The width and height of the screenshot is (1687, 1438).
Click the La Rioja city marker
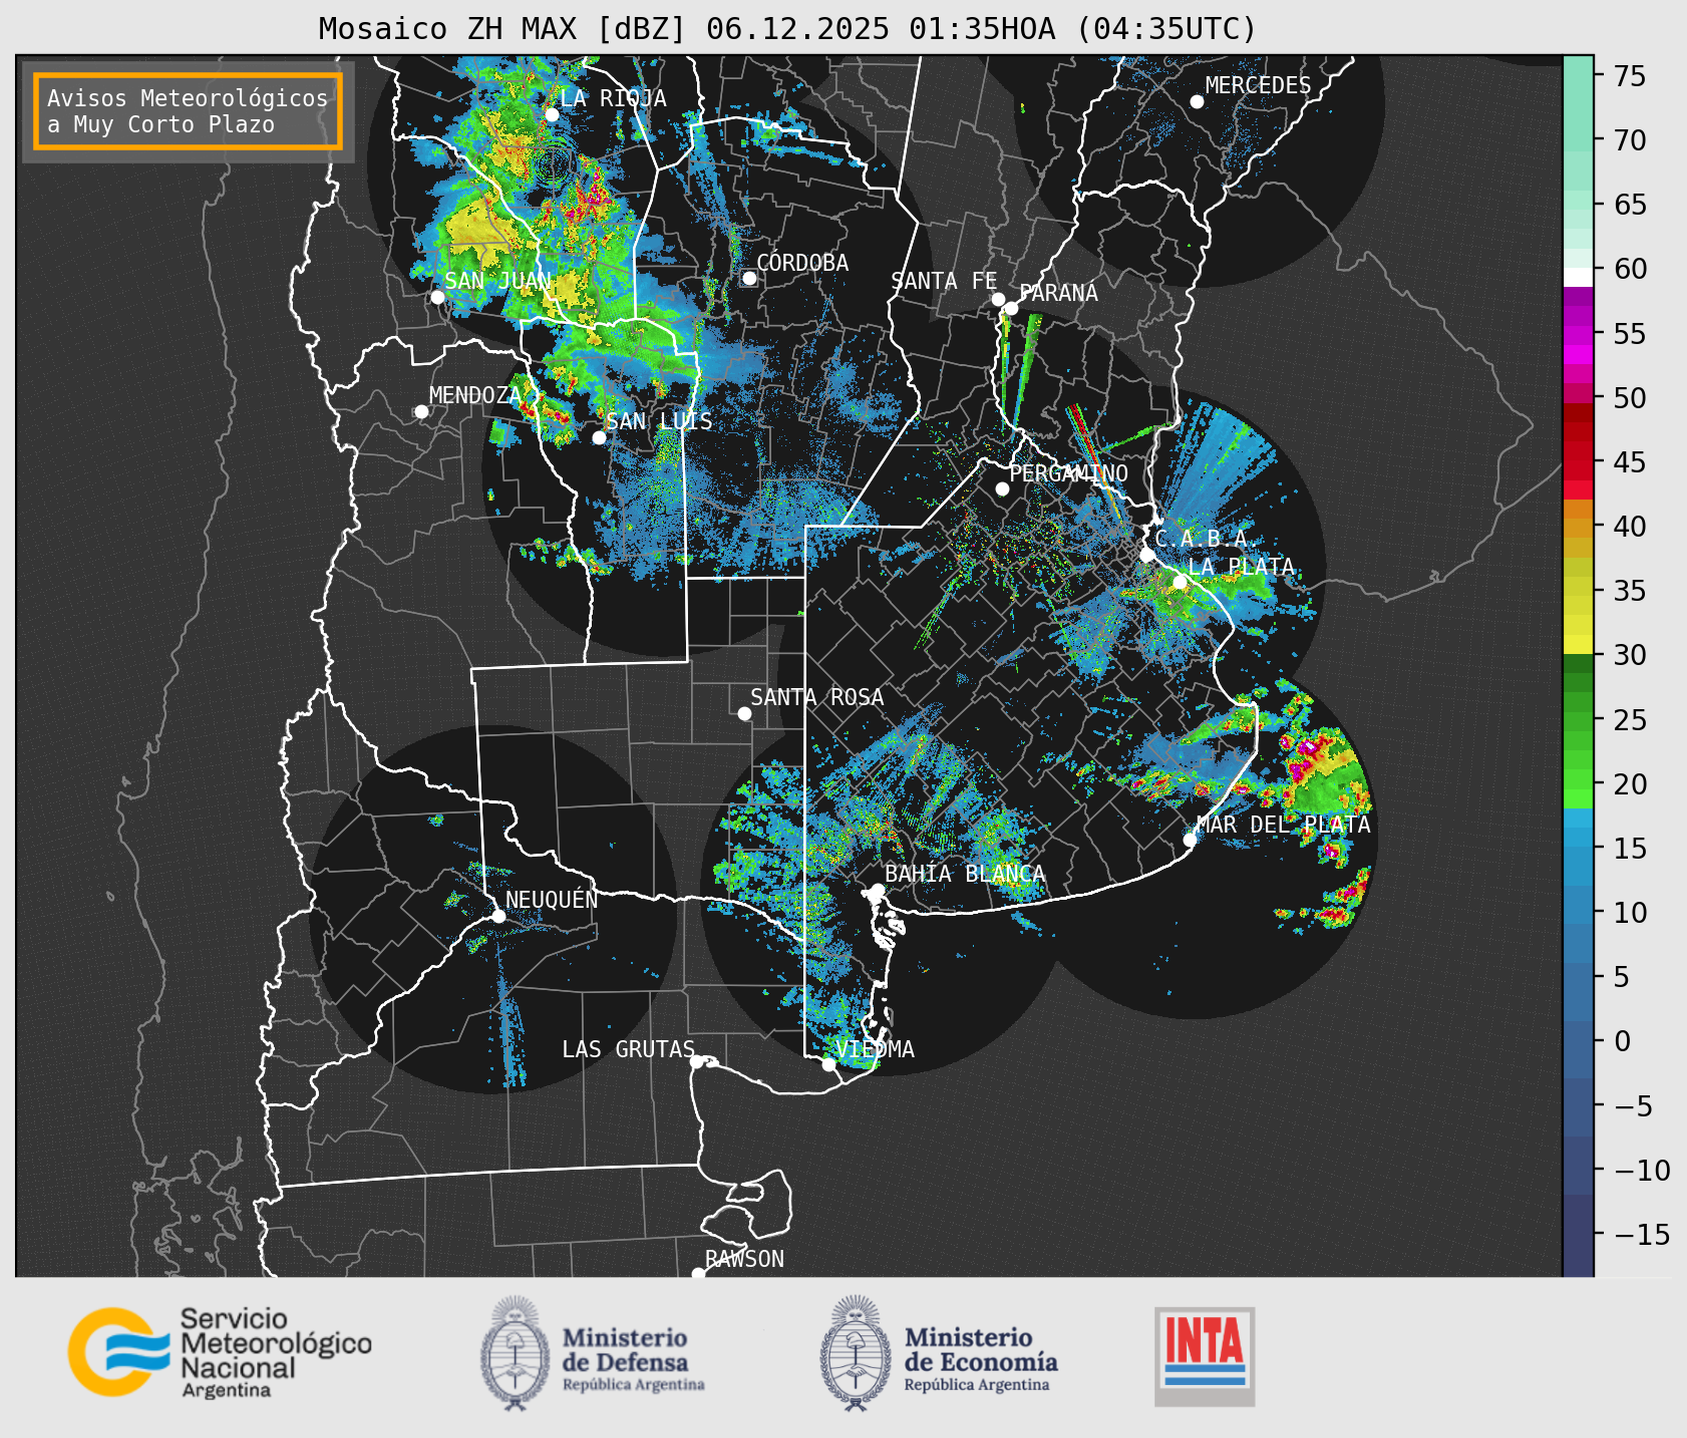pos(551,115)
